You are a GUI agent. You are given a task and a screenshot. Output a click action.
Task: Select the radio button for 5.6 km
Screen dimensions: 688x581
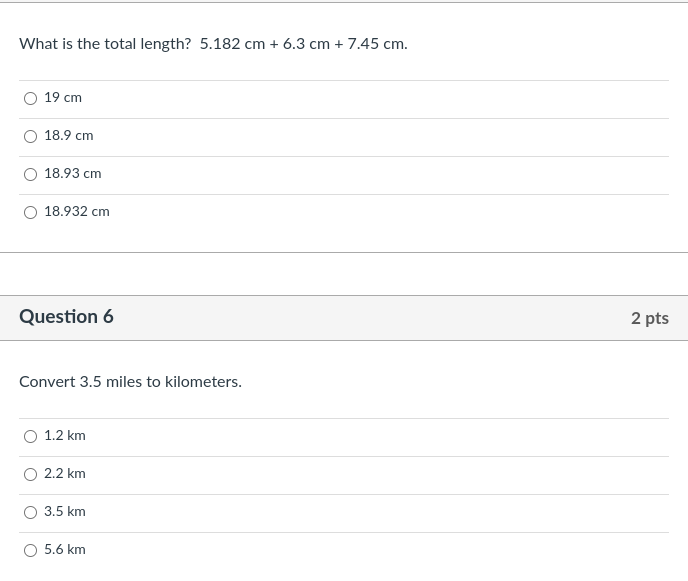tap(30, 550)
